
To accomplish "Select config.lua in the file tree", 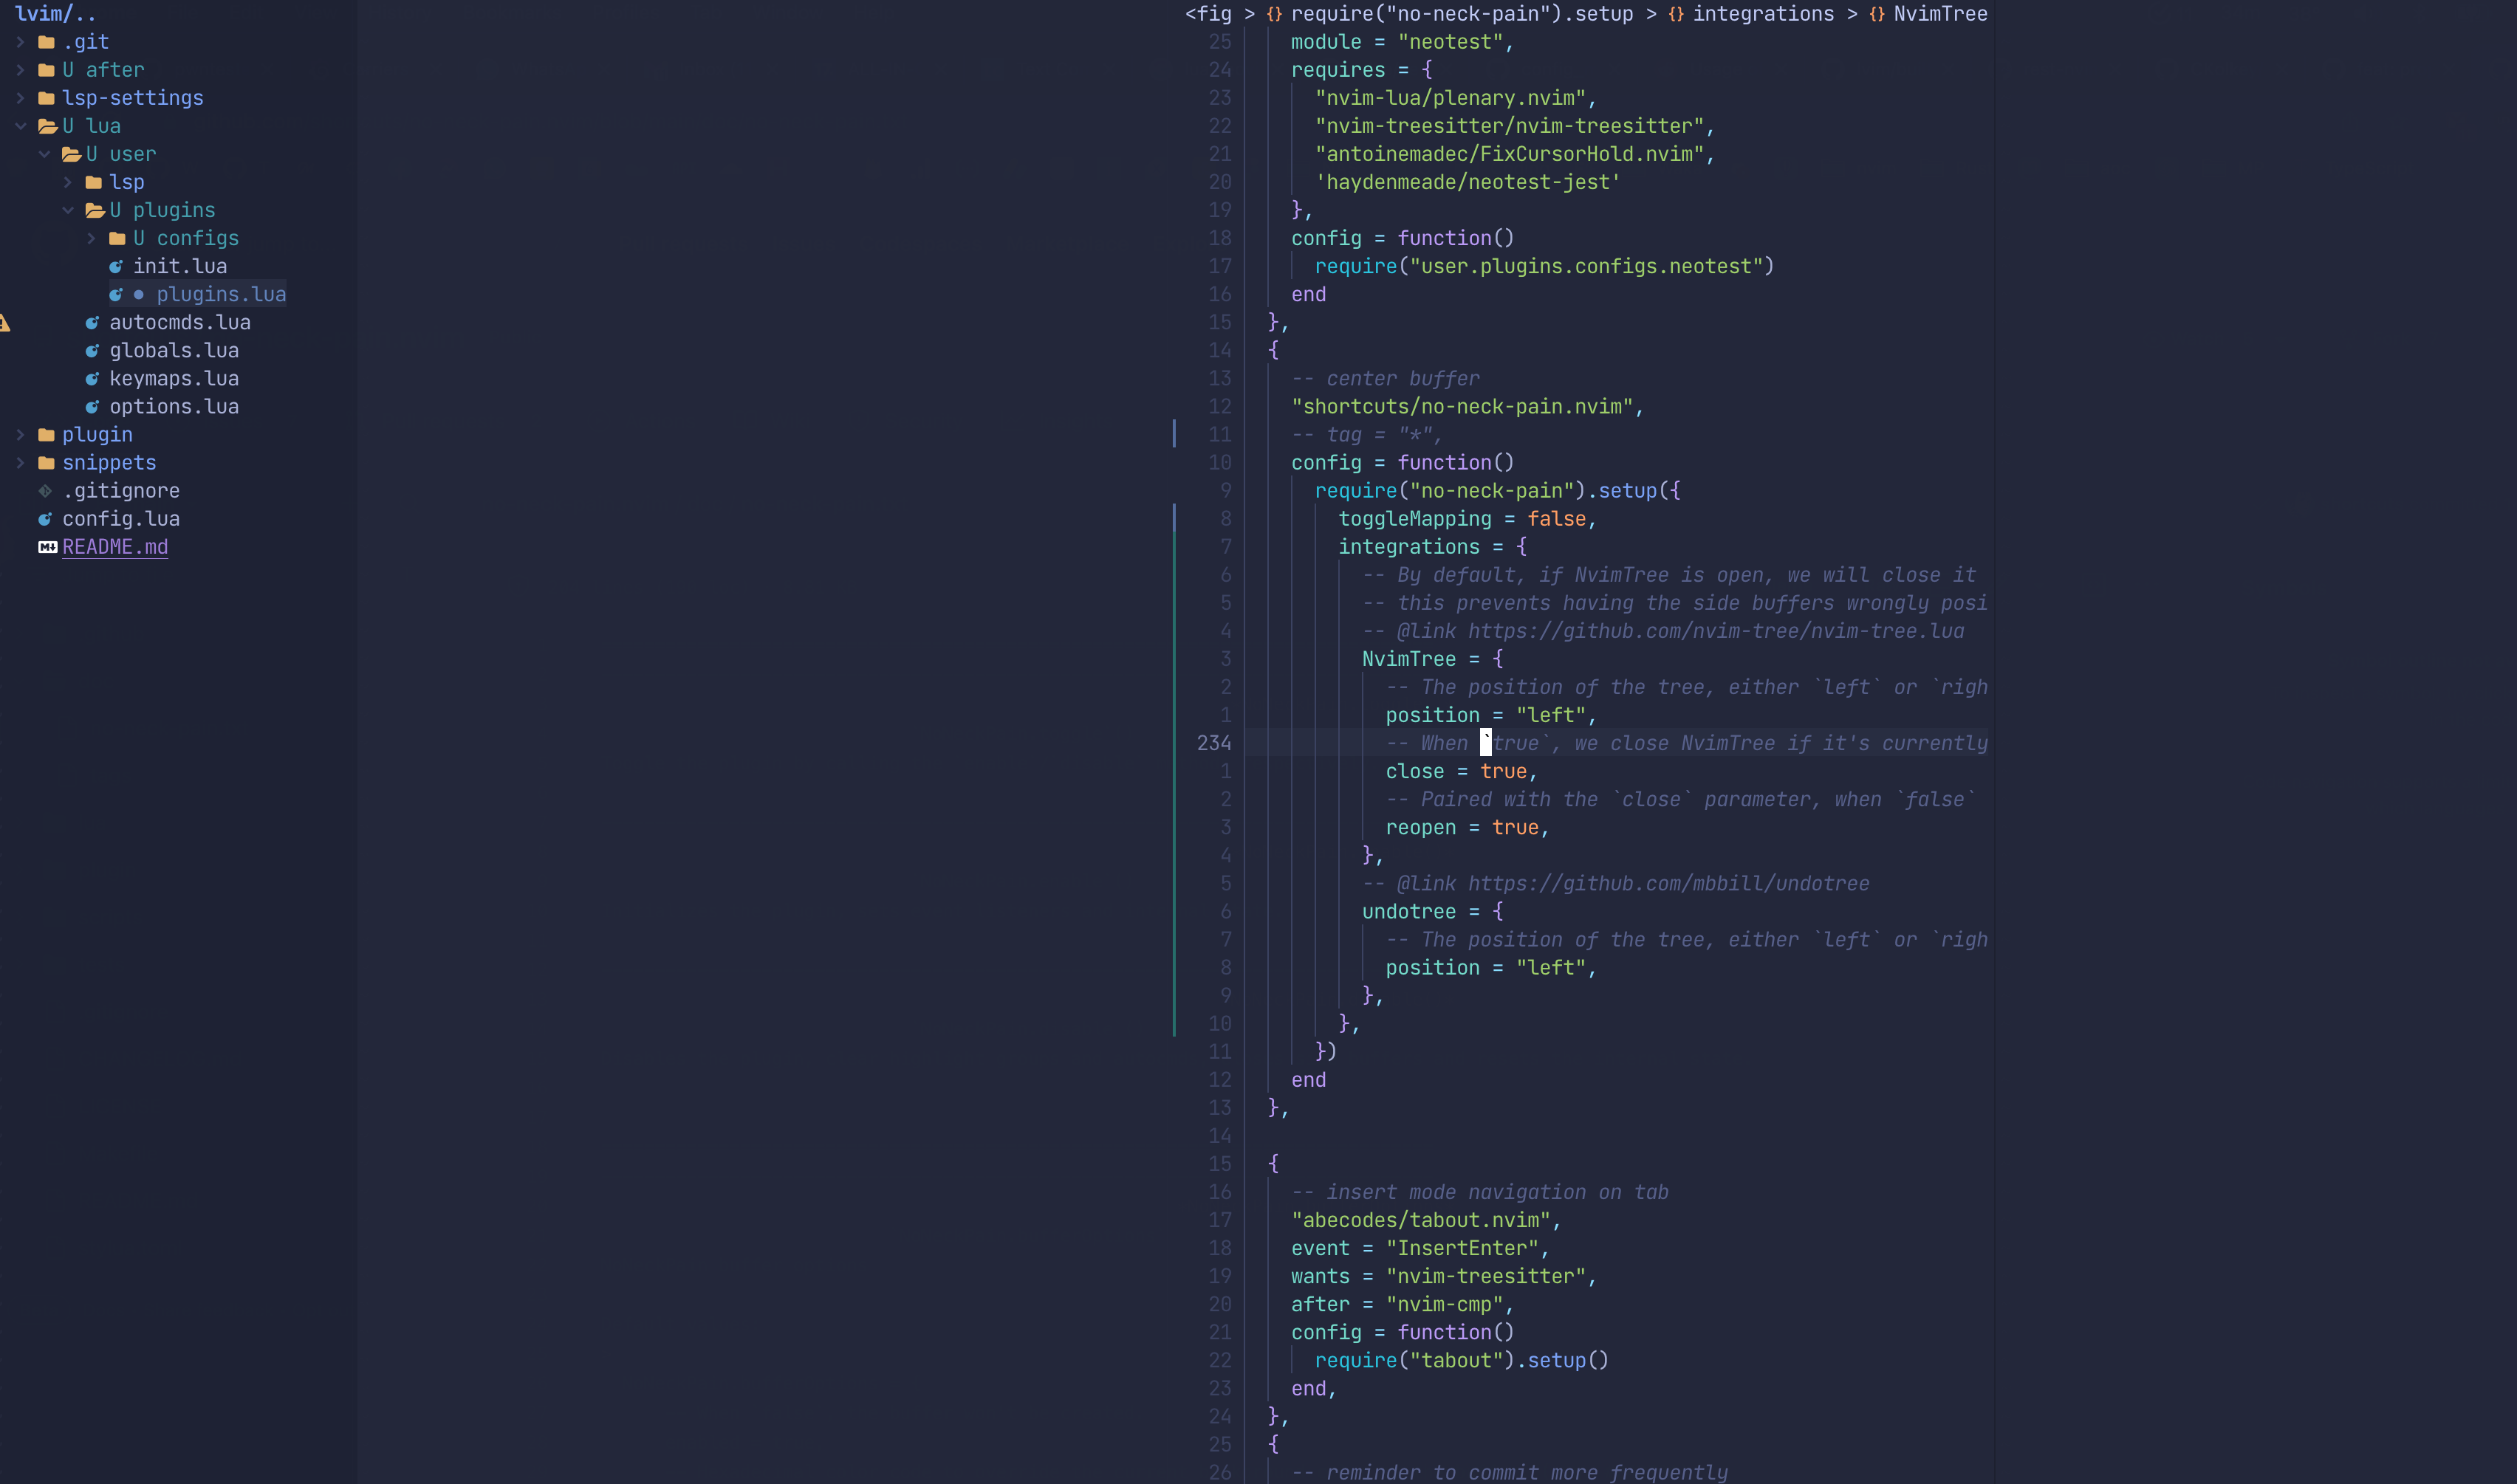I will click(x=121, y=519).
